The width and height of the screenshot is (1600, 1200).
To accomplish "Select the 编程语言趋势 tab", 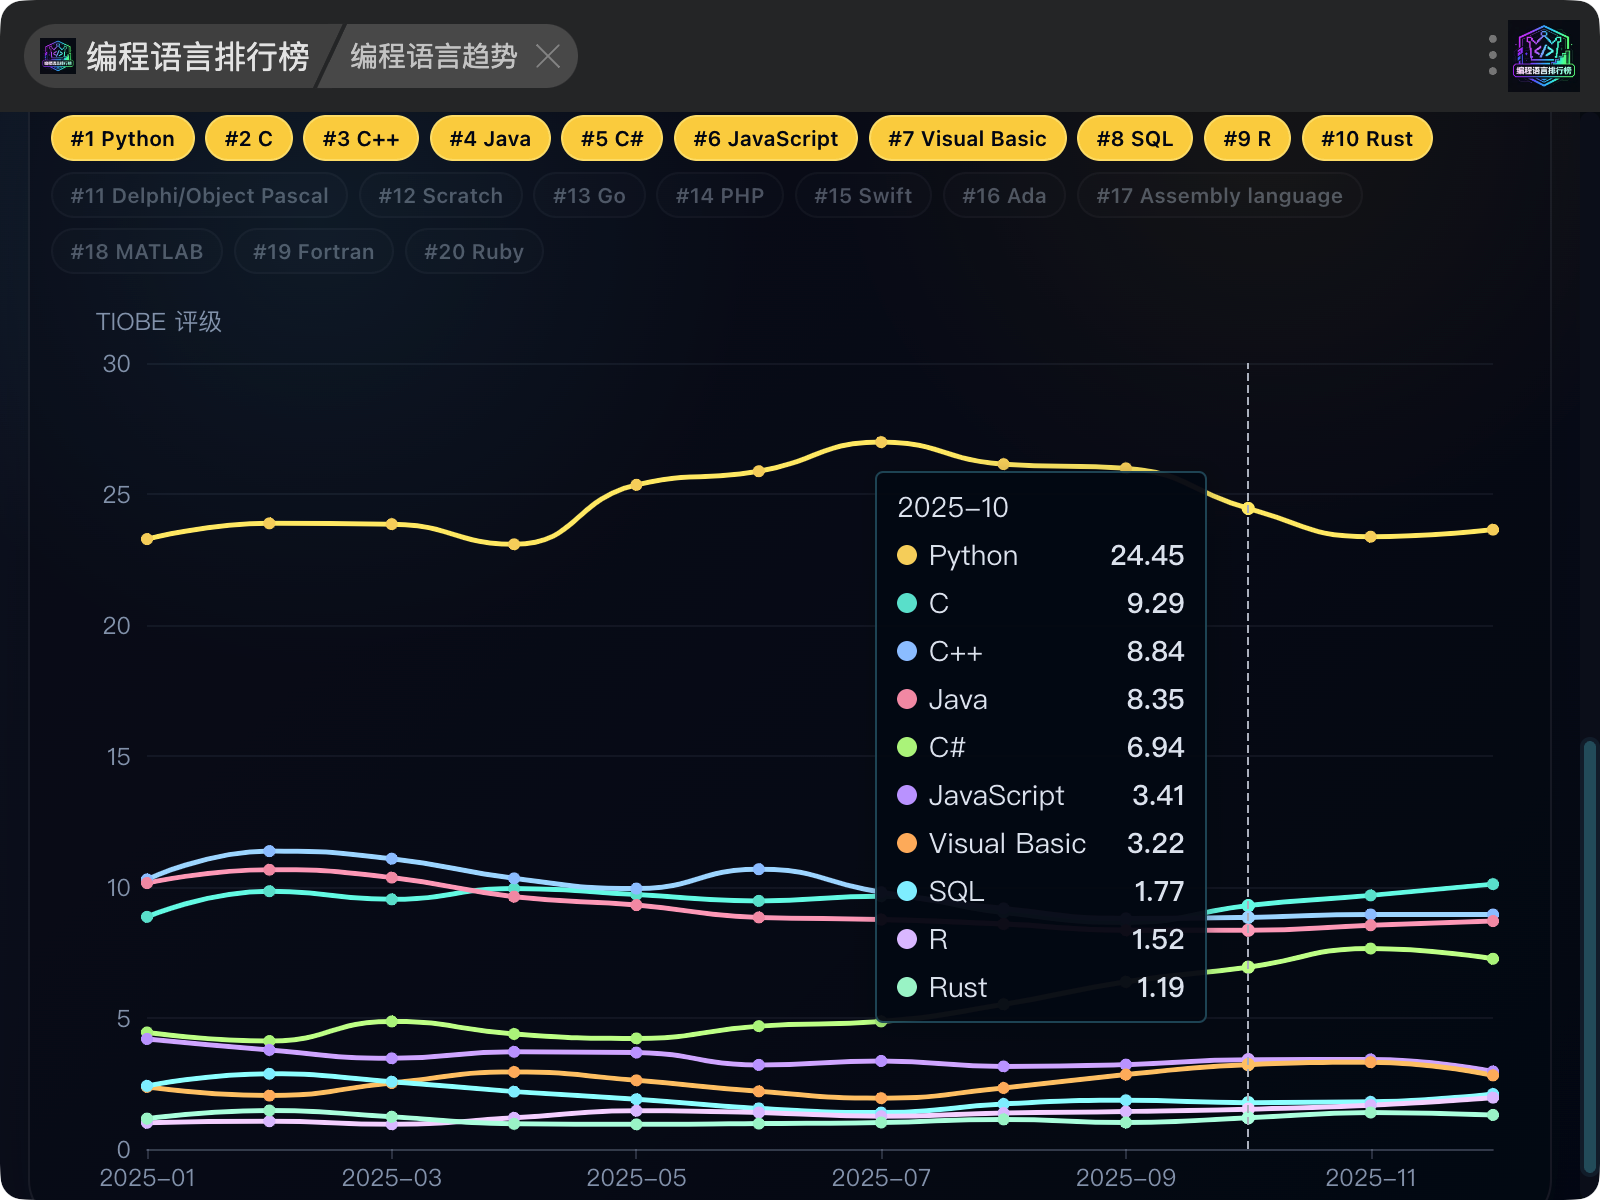I will coord(434,56).
